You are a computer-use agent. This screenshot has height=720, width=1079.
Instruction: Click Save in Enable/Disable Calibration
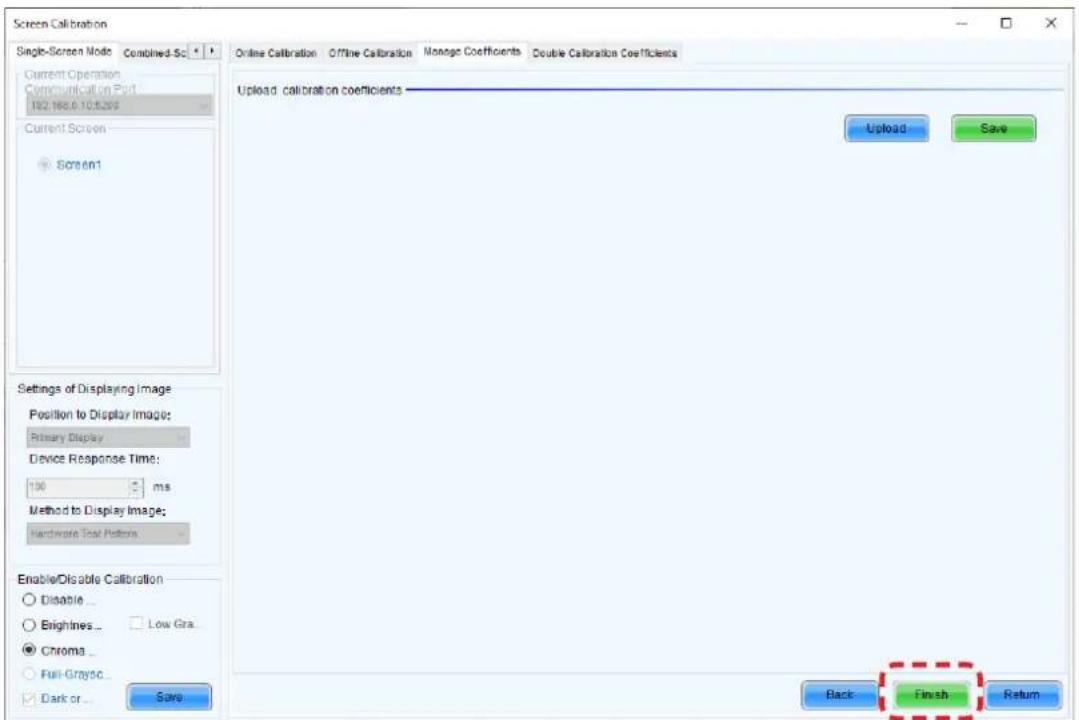click(169, 697)
